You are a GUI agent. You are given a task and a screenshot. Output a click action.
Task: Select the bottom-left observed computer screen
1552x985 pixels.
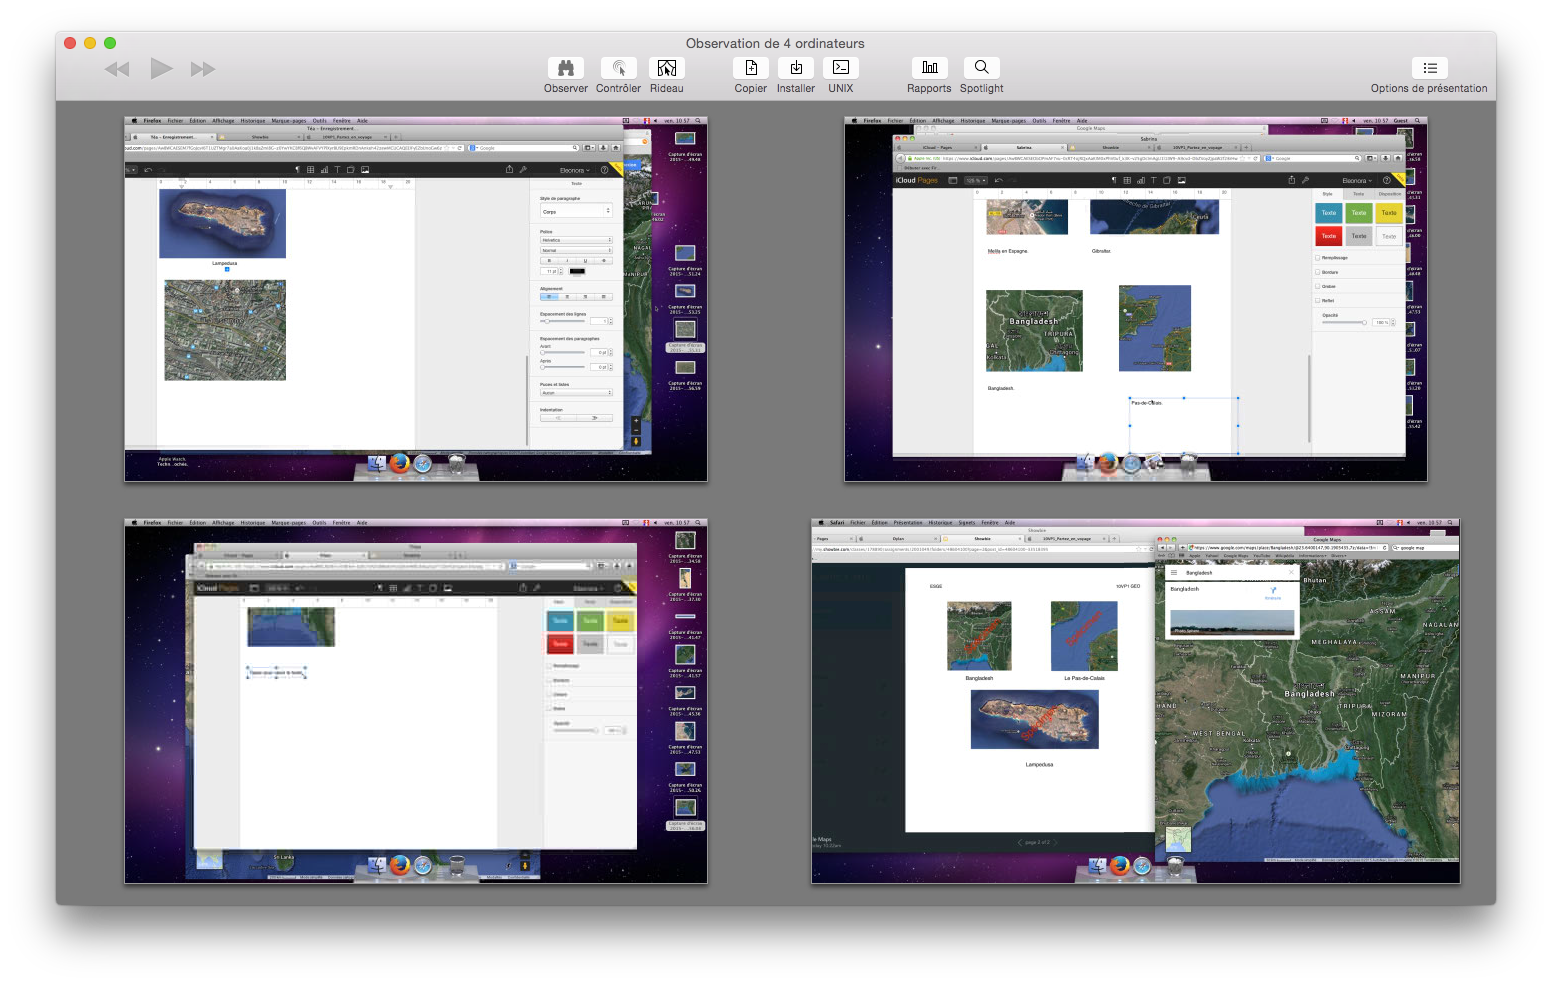coord(416,701)
